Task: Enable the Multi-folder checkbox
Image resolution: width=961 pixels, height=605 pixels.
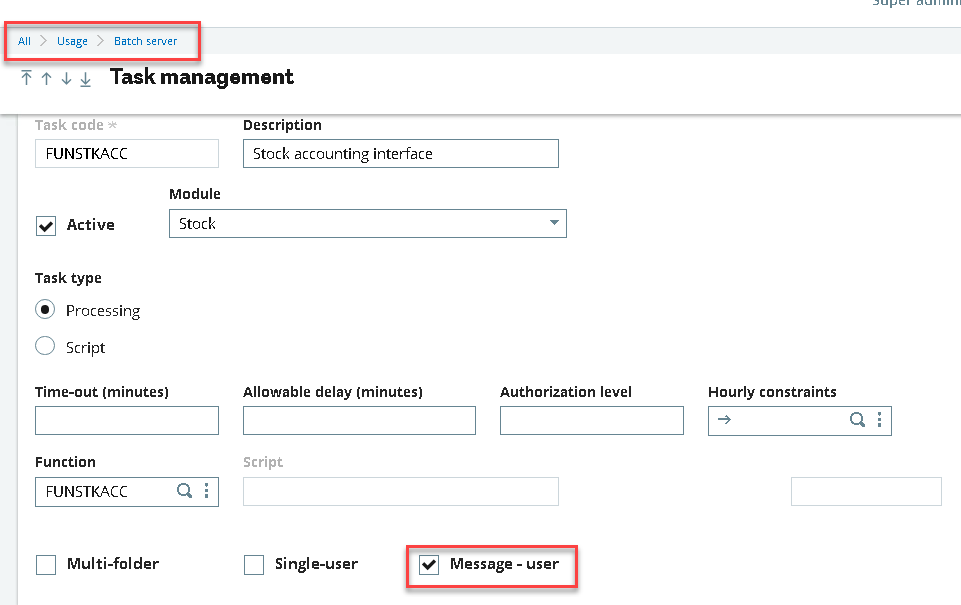Action: pyautogui.click(x=45, y=564)
